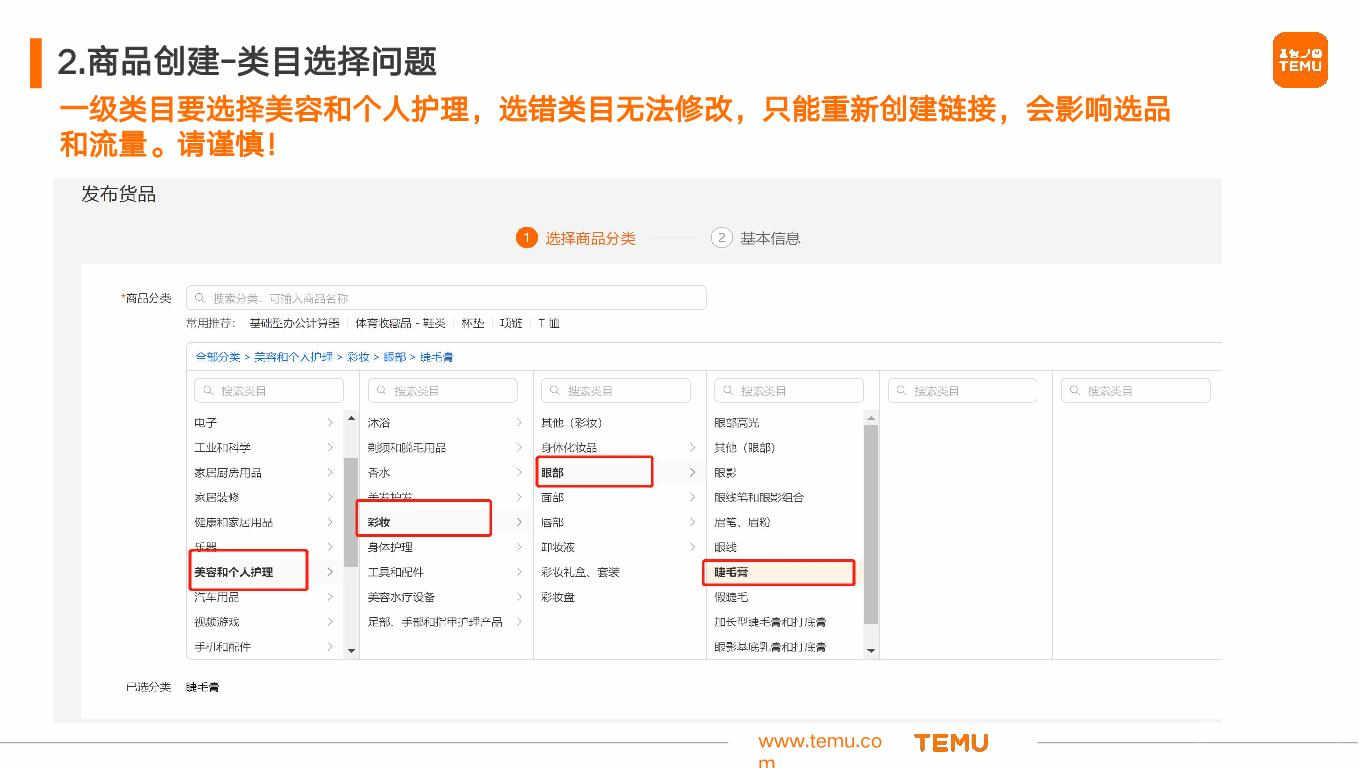Select the 手机和配件 category
Screen dimensions: 1359x768
tap(223, 647)
